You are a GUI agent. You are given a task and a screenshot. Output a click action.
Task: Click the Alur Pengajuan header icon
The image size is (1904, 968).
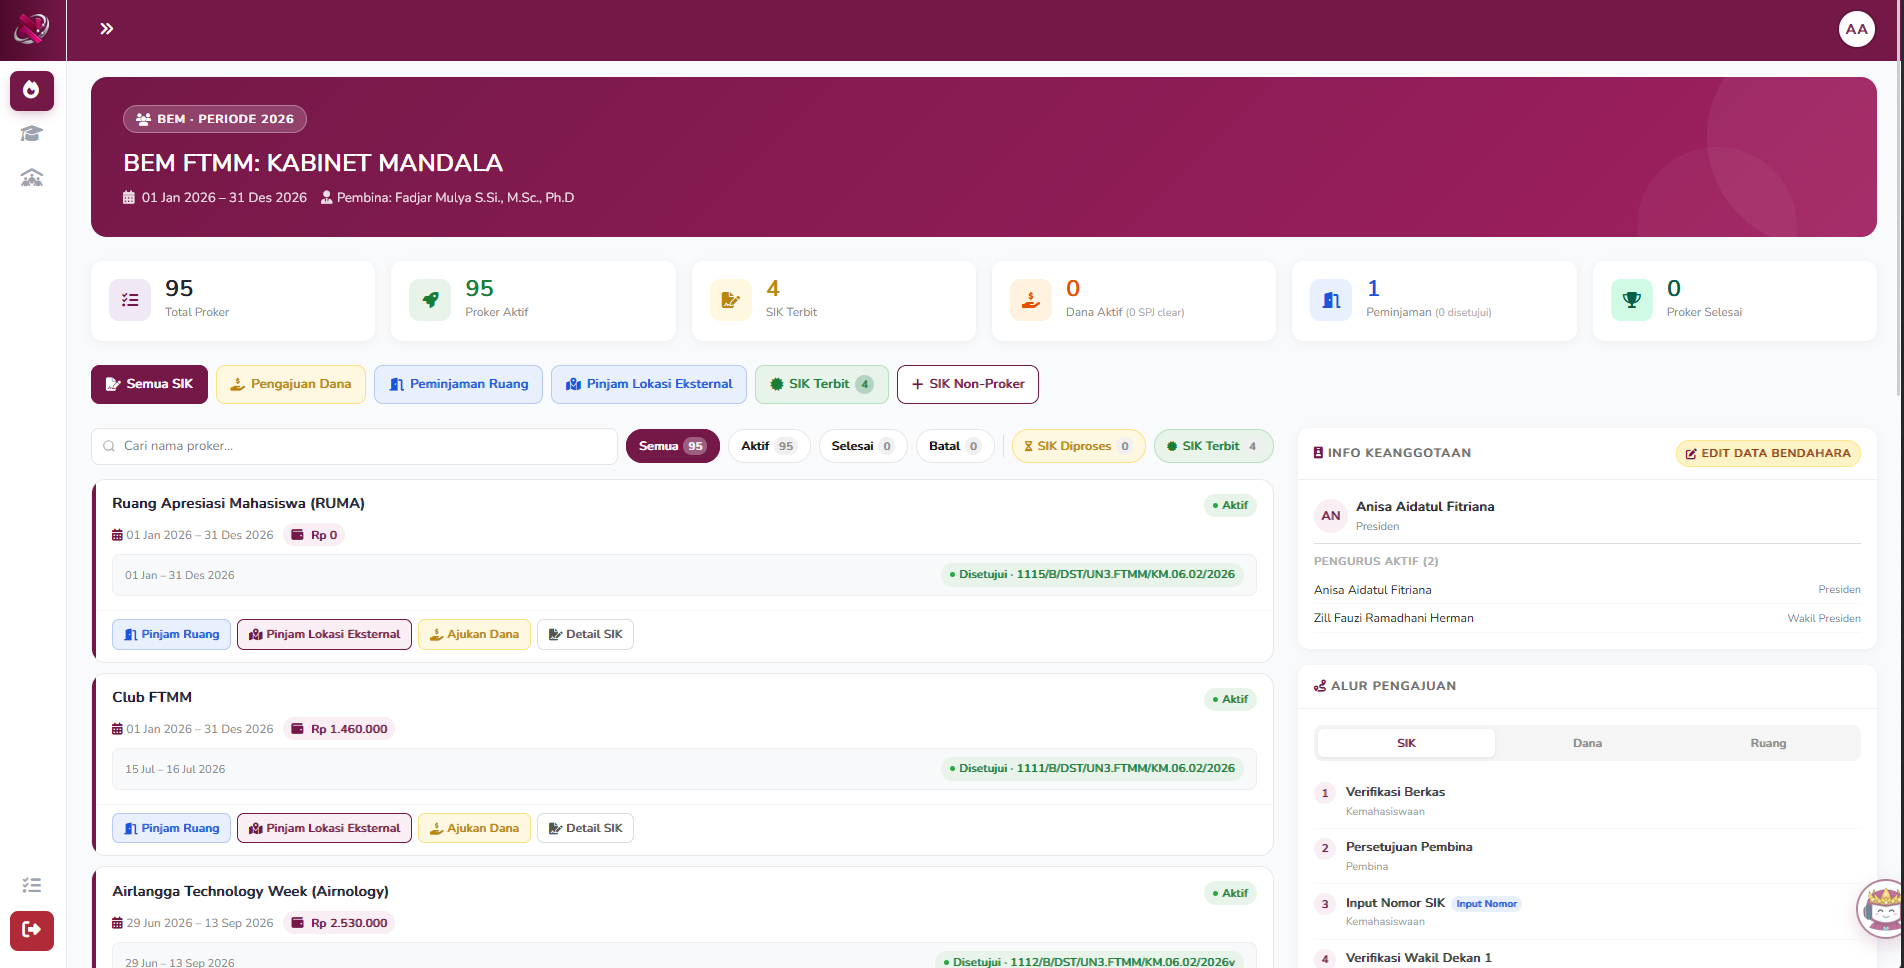click(1320, 686)
